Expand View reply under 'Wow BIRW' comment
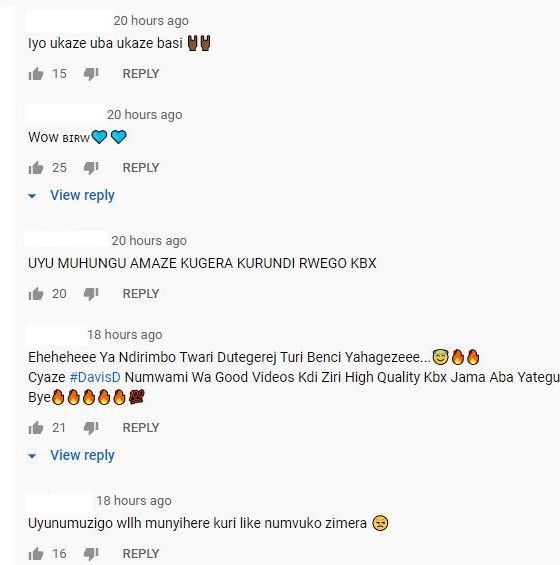 coord(82,195)
